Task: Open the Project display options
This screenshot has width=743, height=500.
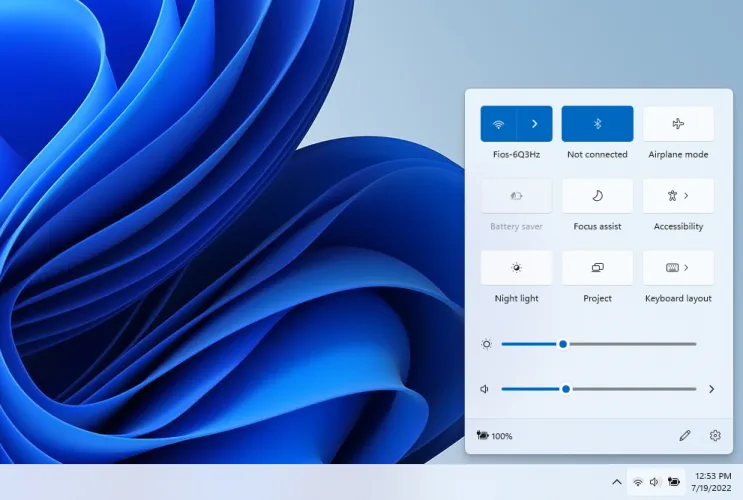Action: point(597,268)
